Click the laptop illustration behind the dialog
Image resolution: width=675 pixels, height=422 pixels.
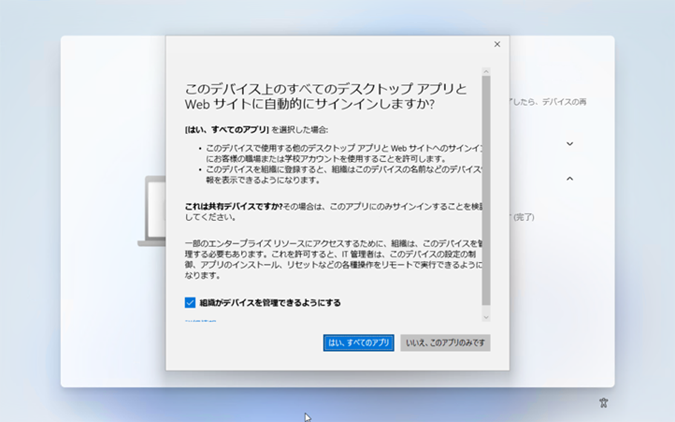[x=152, y=211]
